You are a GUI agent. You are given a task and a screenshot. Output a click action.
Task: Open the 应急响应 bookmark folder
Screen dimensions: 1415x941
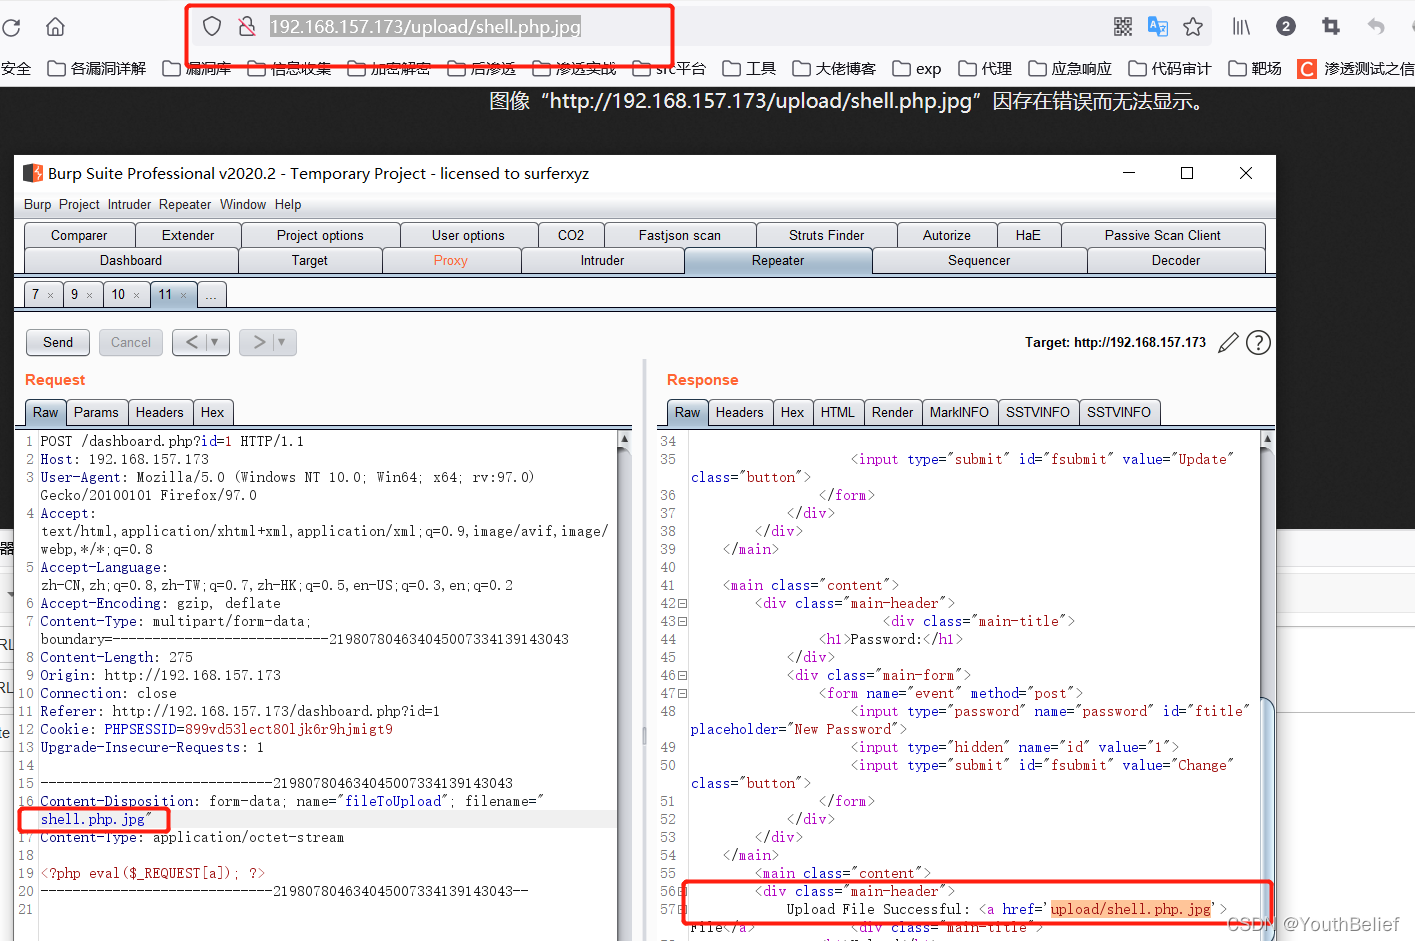click(1070, 68)
